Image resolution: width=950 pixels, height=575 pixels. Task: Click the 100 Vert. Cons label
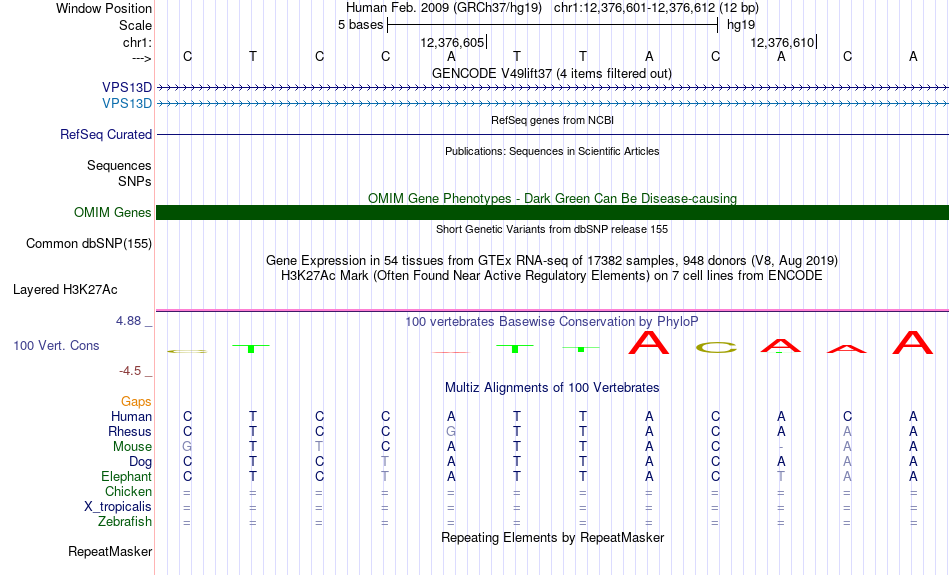coord(56,345)
